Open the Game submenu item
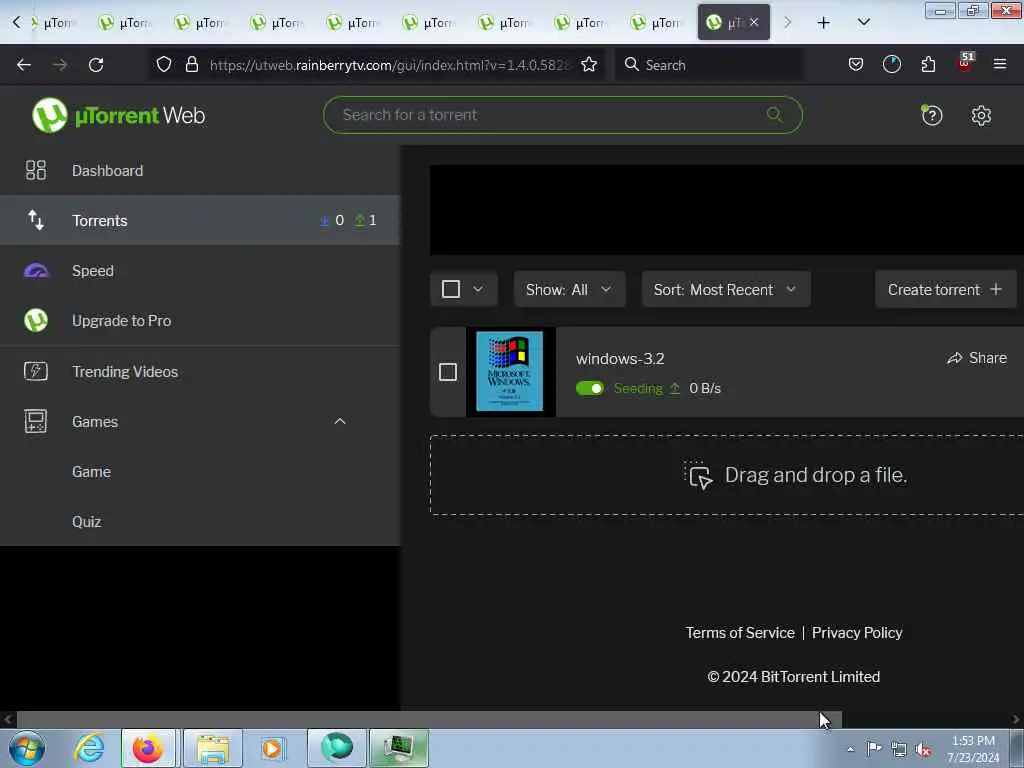 pos(200,472)
